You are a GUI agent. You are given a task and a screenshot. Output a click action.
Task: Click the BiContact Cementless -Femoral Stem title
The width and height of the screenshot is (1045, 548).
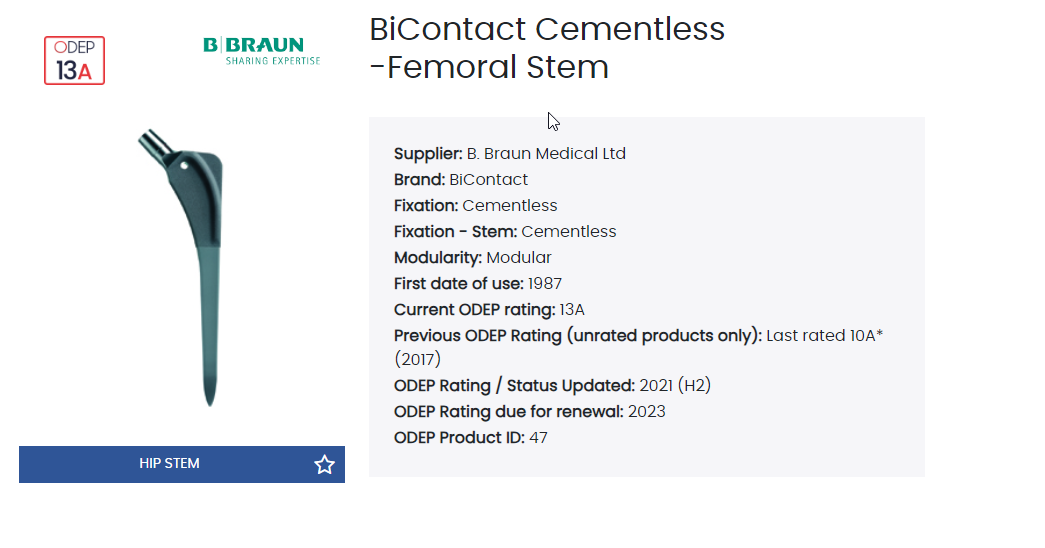coord(546,48)
